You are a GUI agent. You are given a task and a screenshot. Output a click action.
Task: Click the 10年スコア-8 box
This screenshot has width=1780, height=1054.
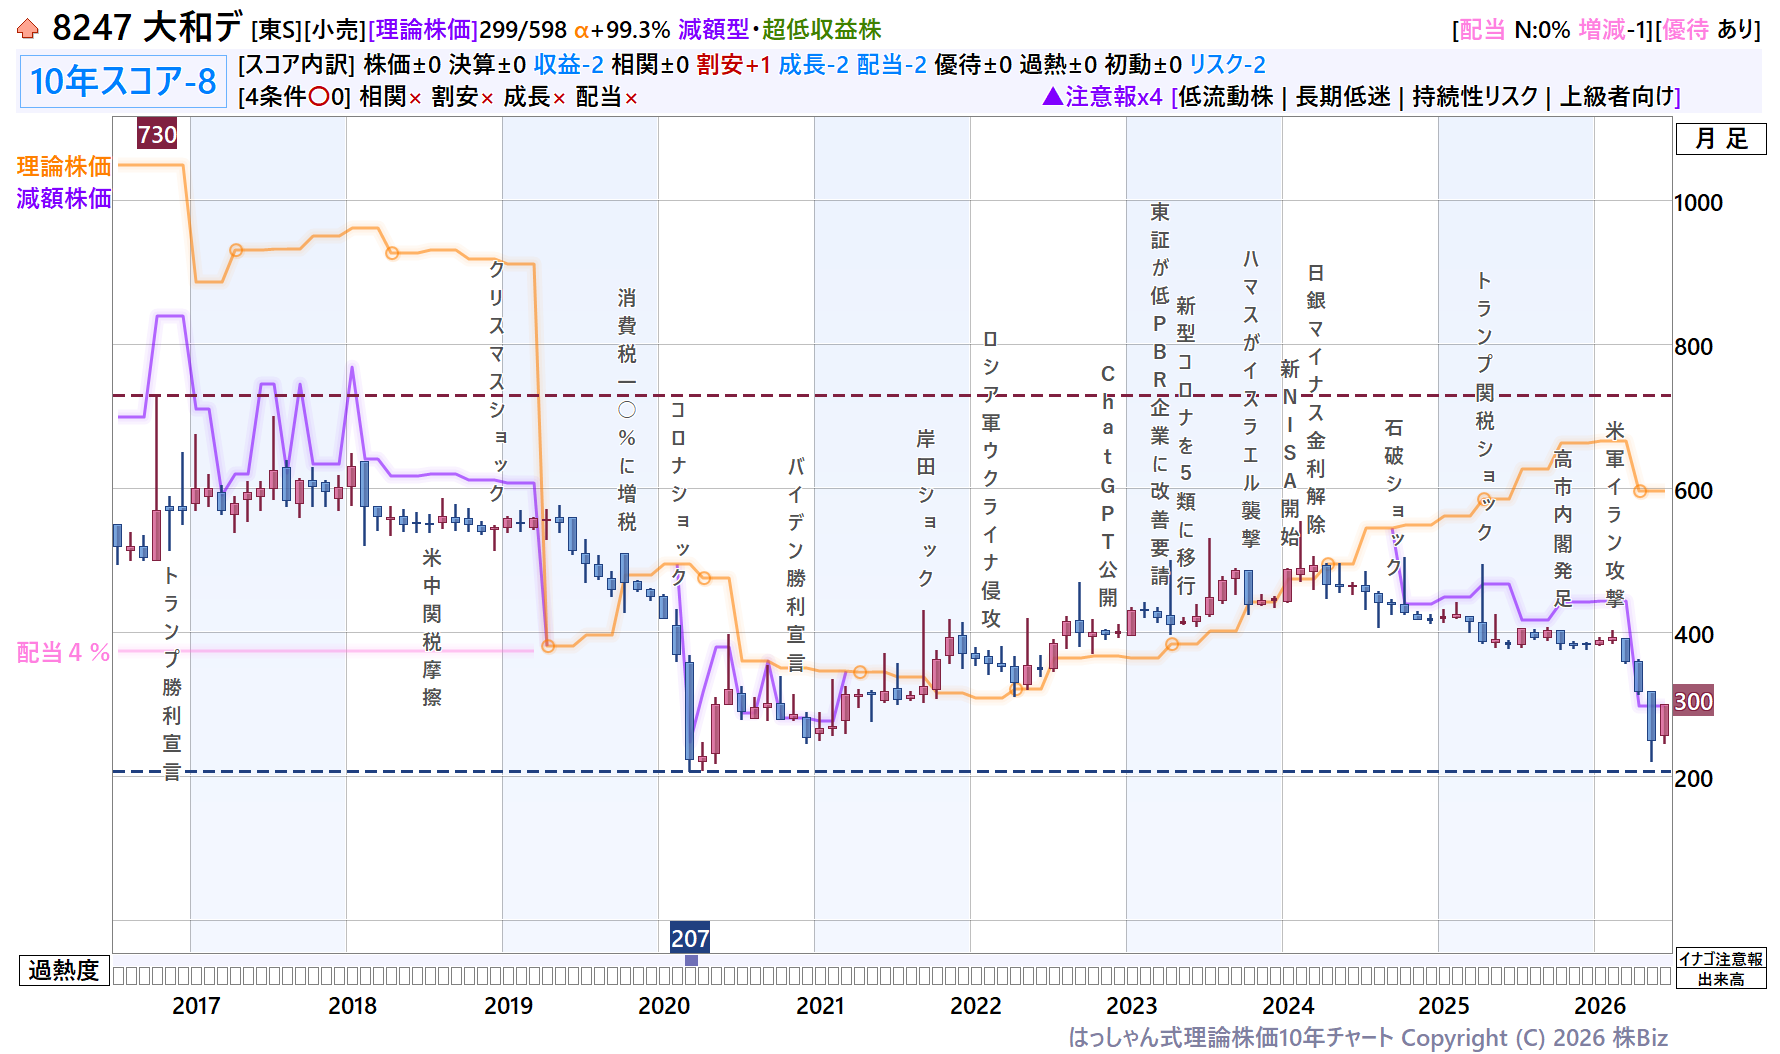tap(122, 82)
